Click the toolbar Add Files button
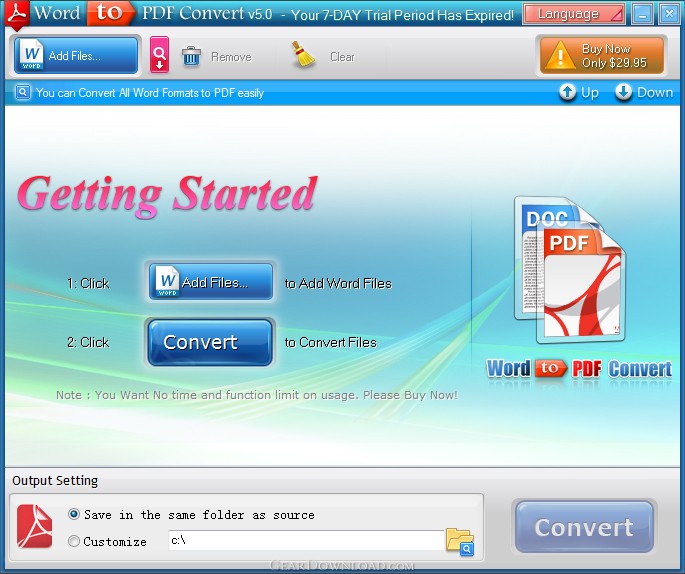685x574 pixels. point(76,55)
